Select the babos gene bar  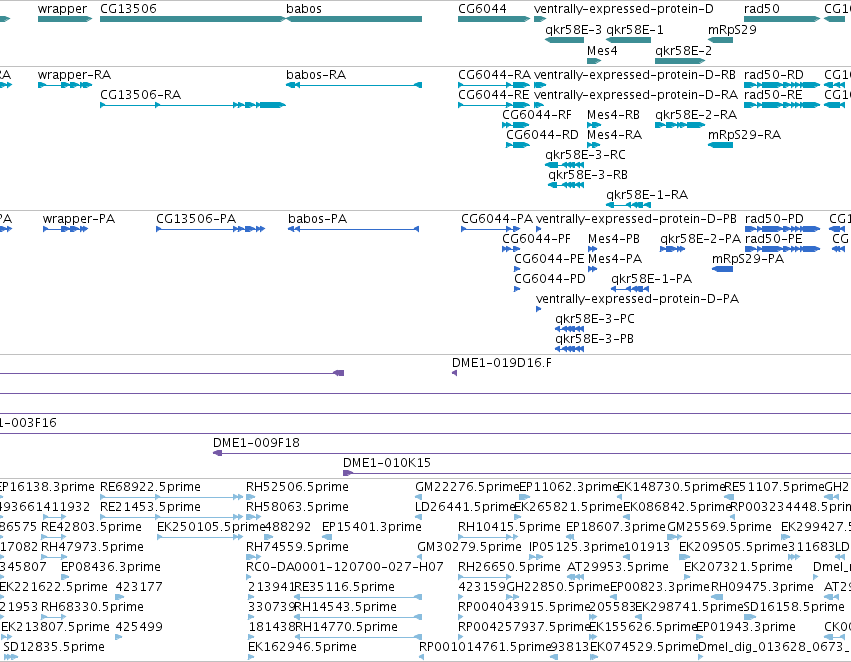(354, 19)
